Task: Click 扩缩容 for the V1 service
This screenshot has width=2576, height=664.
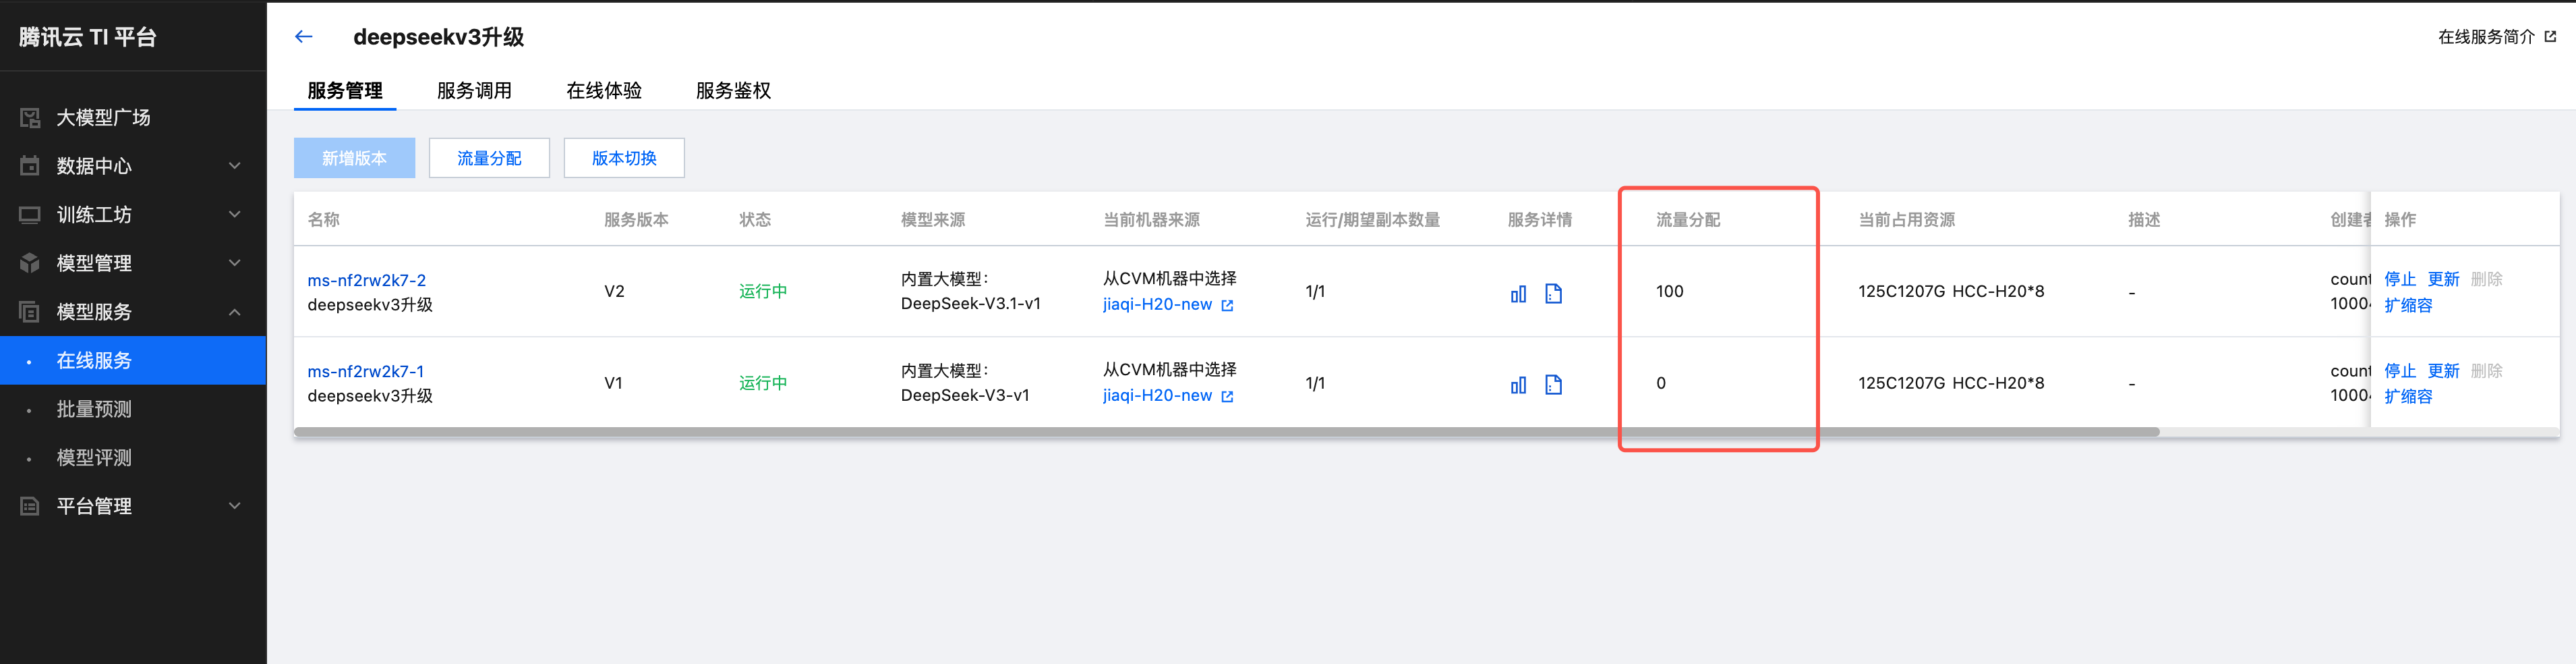Action: (2408, 396)
